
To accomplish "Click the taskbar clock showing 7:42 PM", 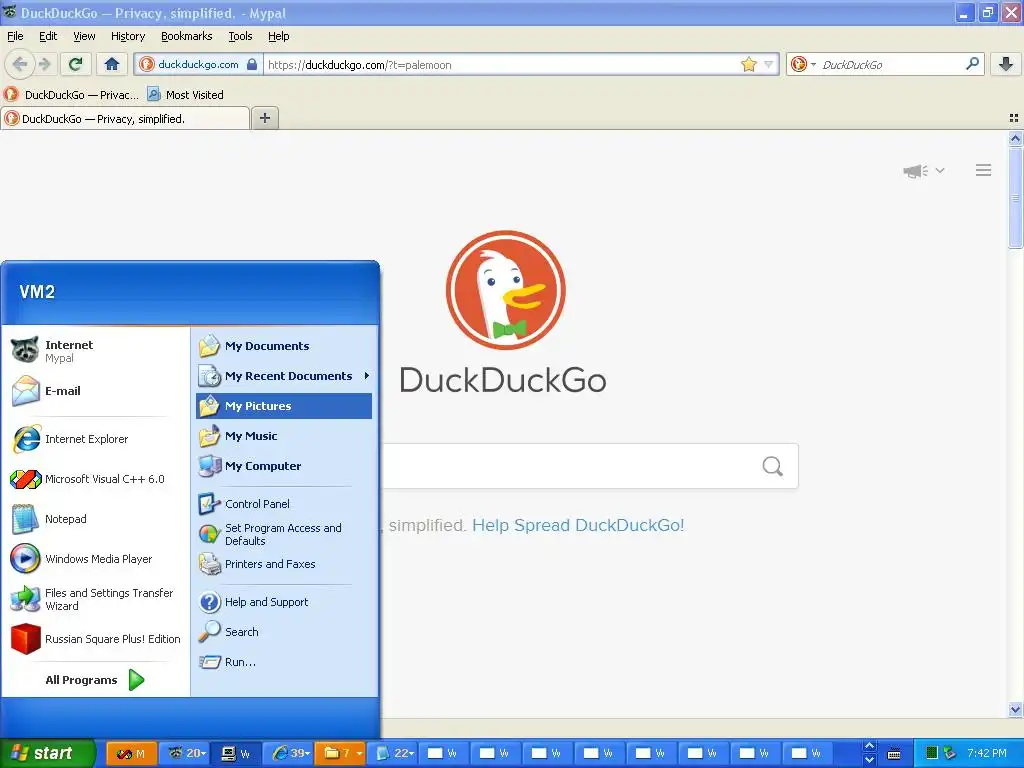I will click(987, 753).
